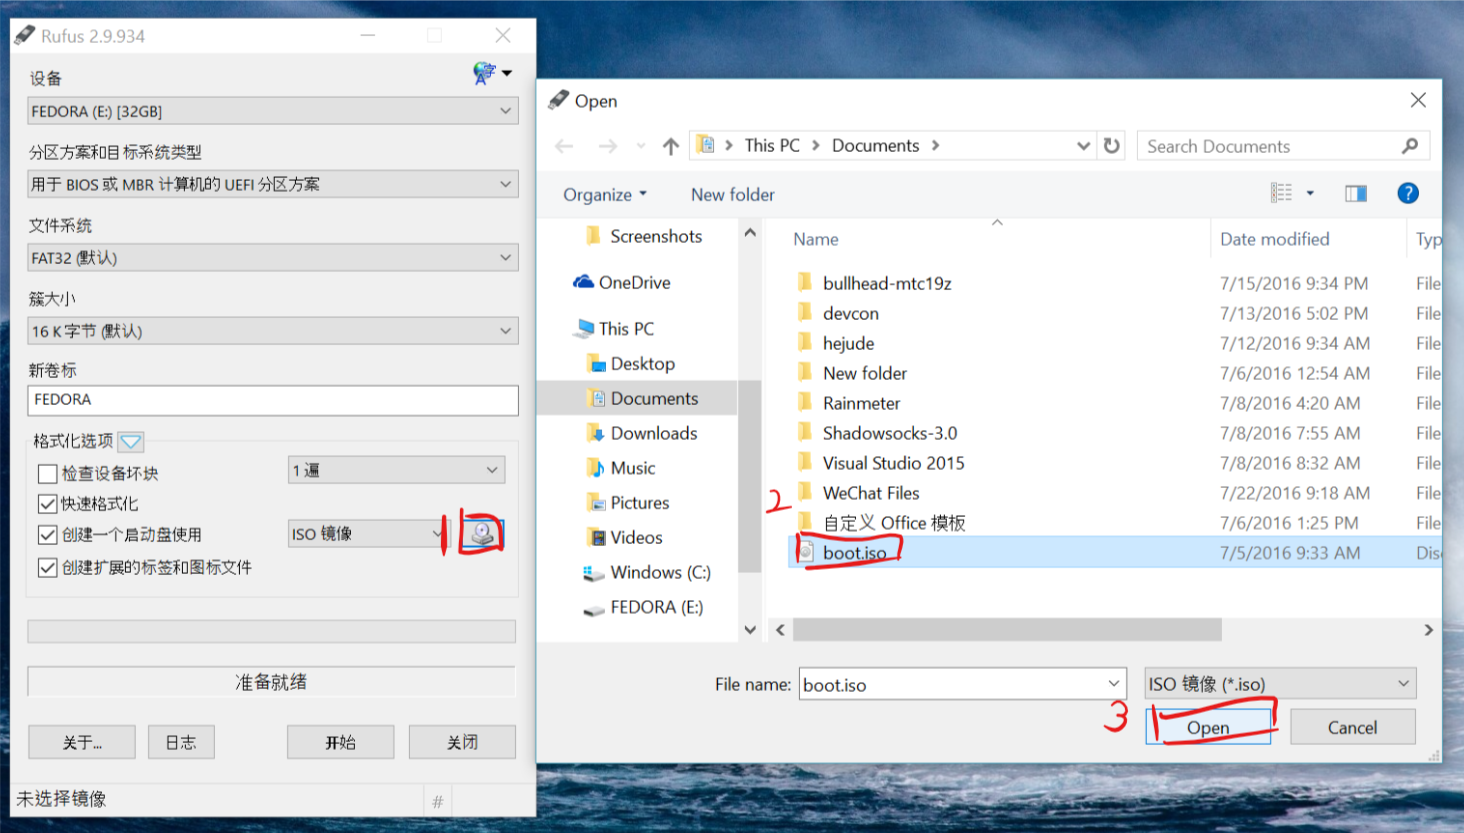The image size is (1464, 833).
Task: Click the FEDORA (E:) drive icon in sidebar
Action: click(593, 608)
